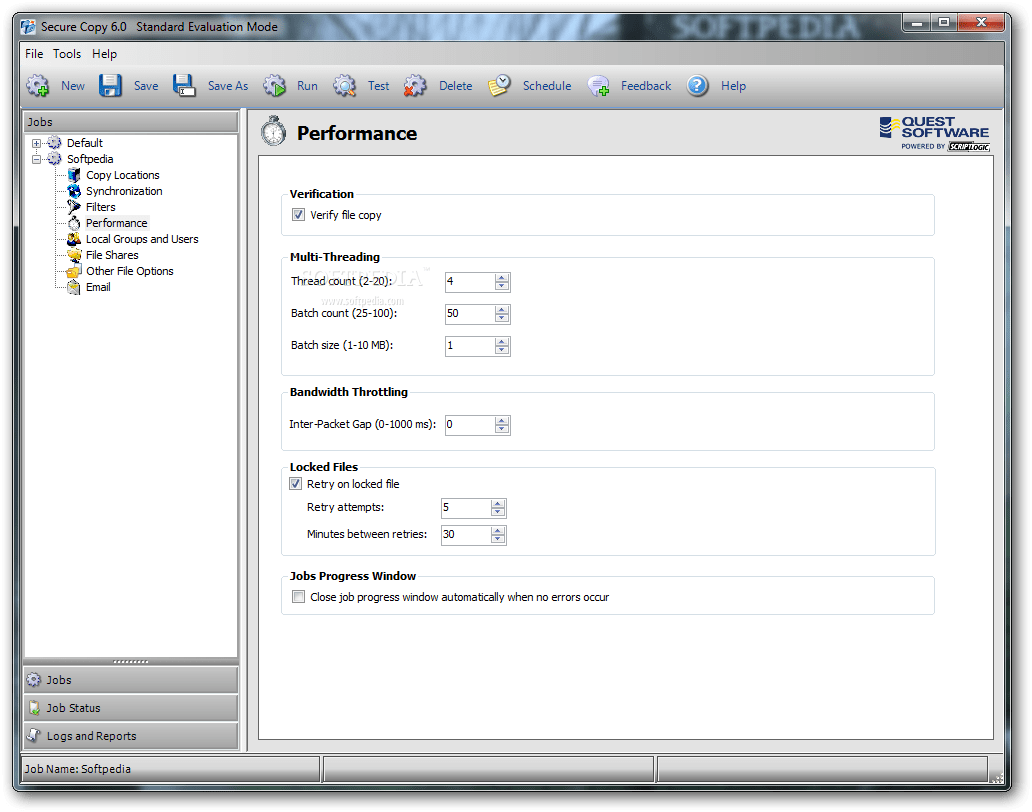The image size is (1032, 812).
Task: Expand the Default job node
Action: pyautogui.click(x=37, y=142)
